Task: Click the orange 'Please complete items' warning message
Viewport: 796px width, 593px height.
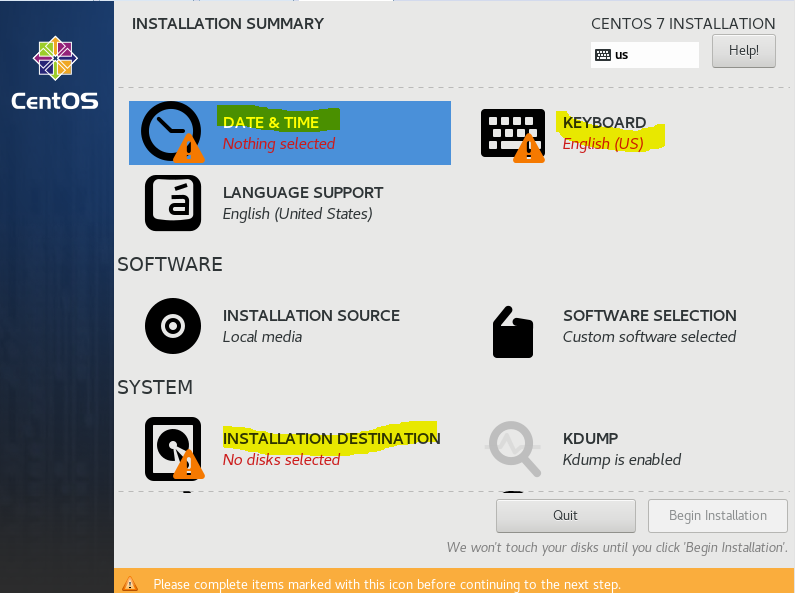Action: pyautogui.click(x=387, y=584)
